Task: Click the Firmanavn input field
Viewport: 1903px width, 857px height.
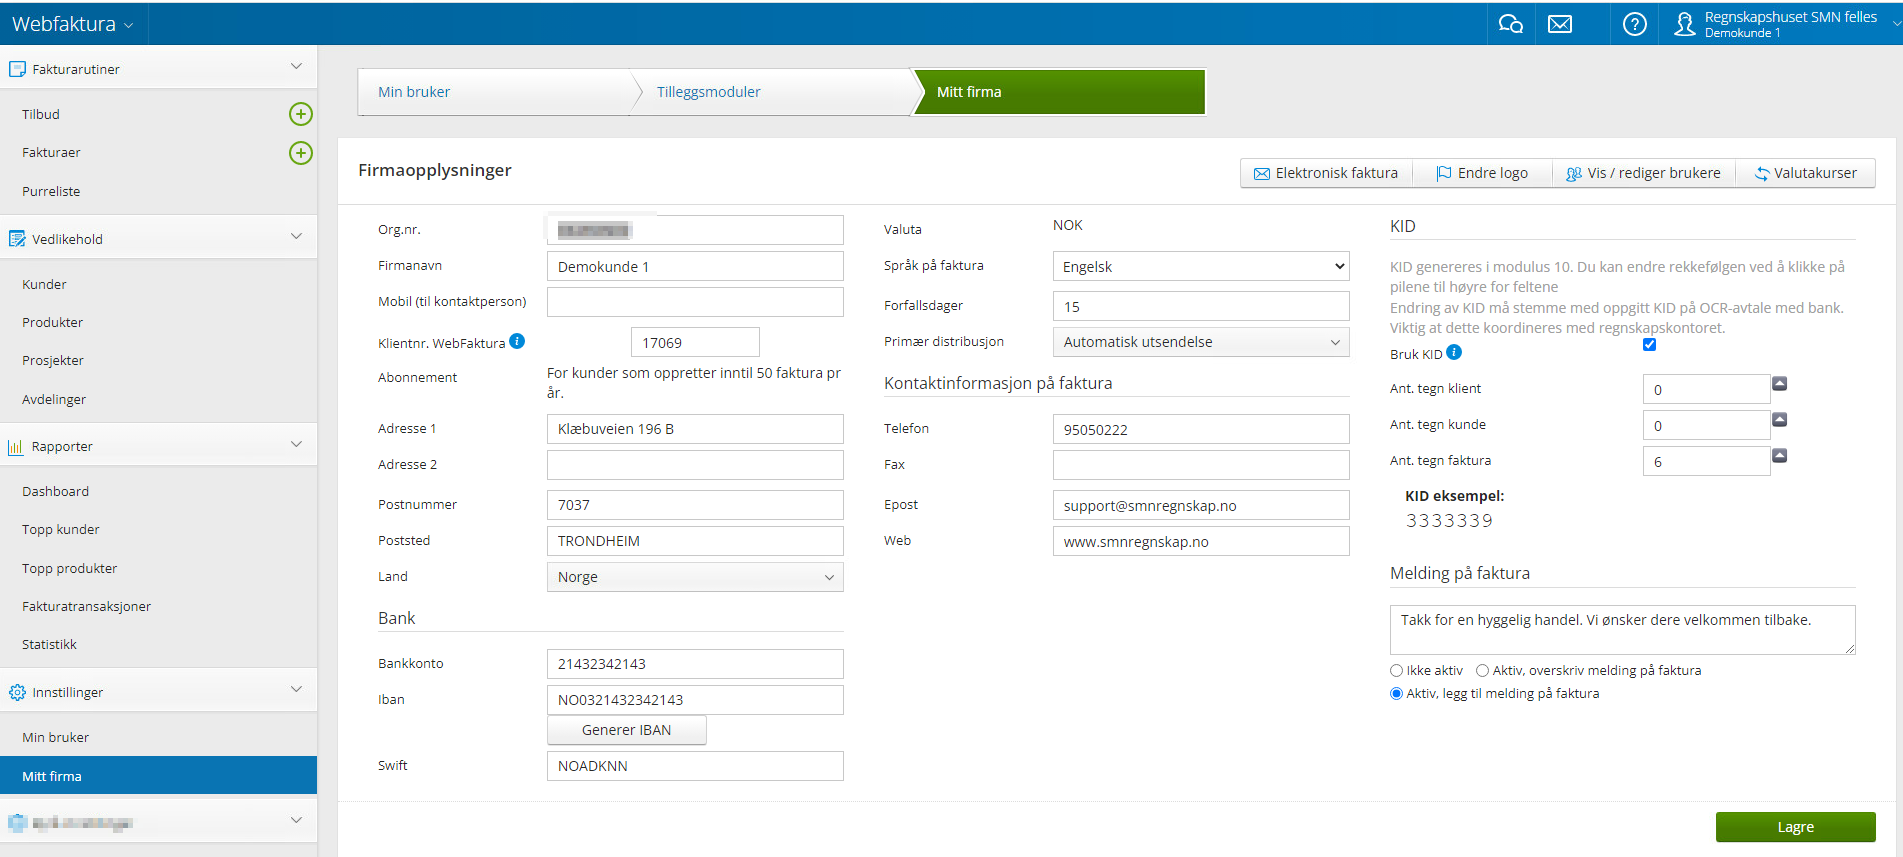Action: click(x=695, y=266)
